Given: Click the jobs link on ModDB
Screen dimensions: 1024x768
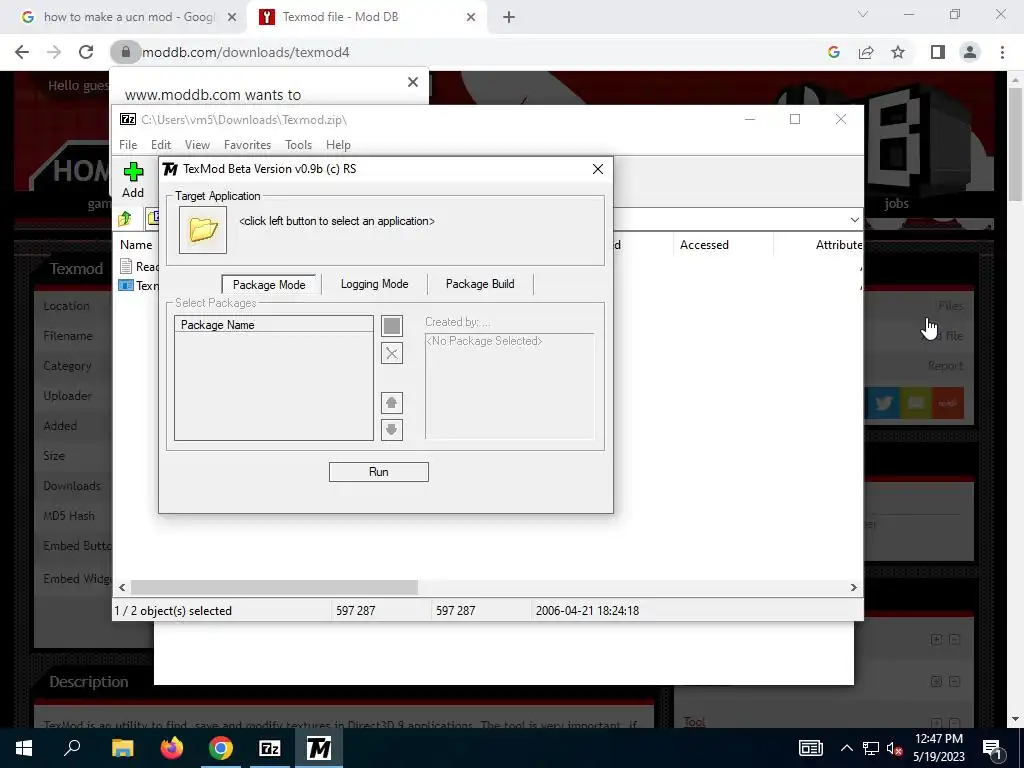Looking at the screenshot, I should tap(896, 203).
